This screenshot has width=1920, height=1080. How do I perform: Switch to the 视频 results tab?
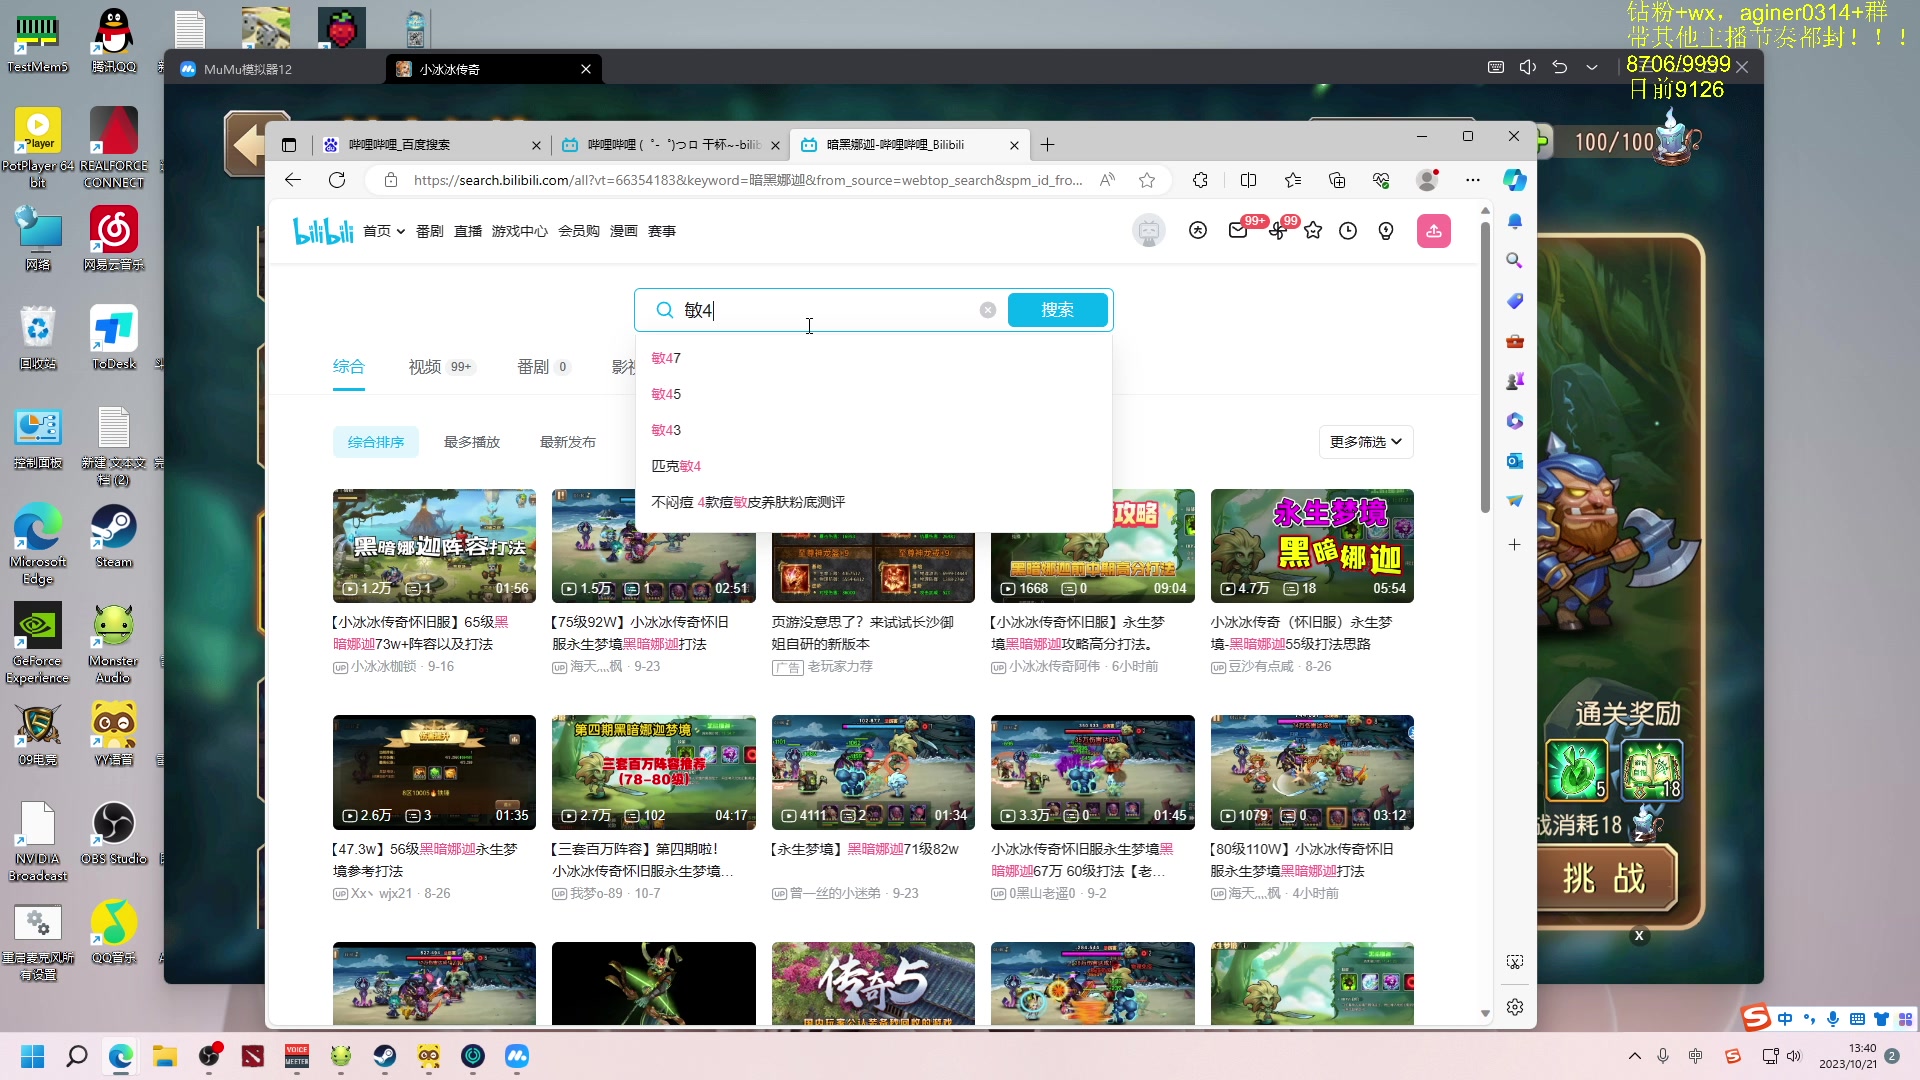[x=440, y=367]
